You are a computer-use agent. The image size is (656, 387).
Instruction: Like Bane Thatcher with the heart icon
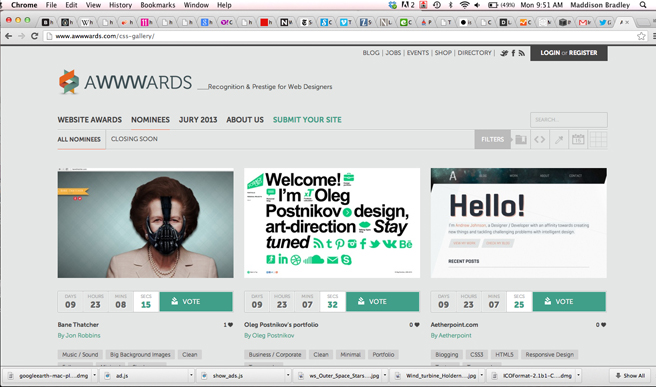tap(230, 325)
